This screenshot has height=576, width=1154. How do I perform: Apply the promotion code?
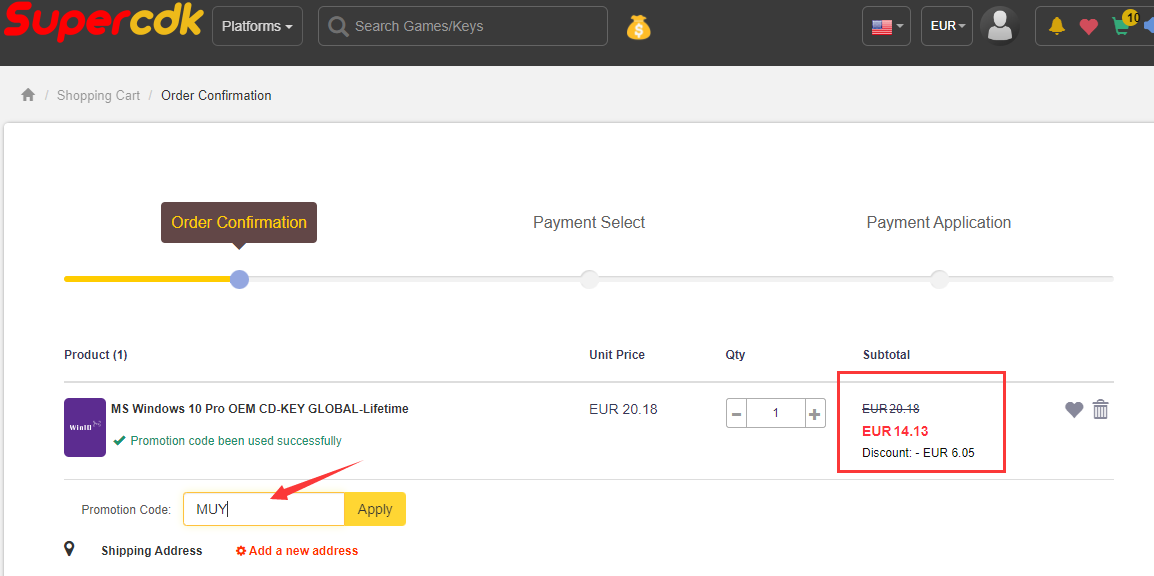tap(375, 509)
